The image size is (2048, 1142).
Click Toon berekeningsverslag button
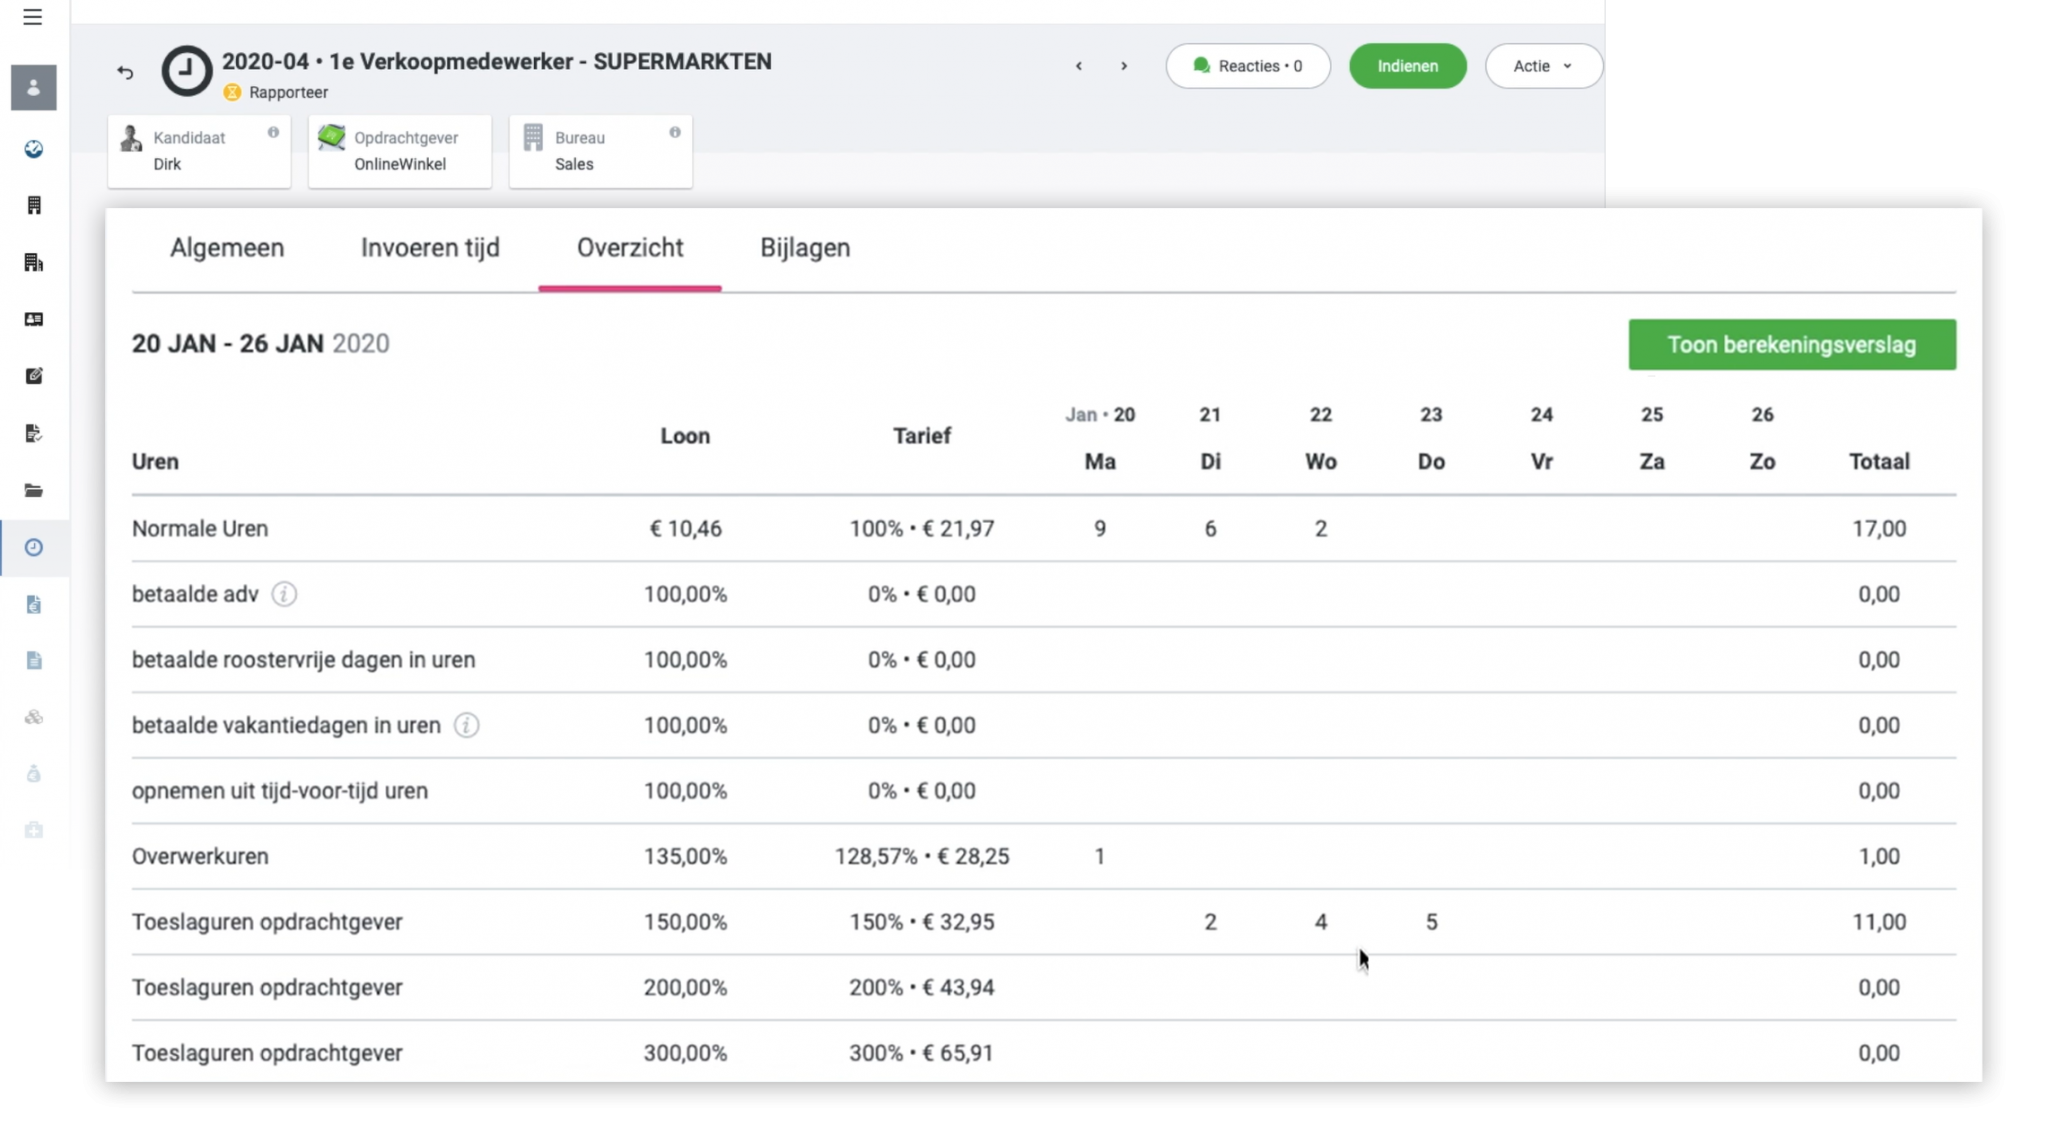1791,344
